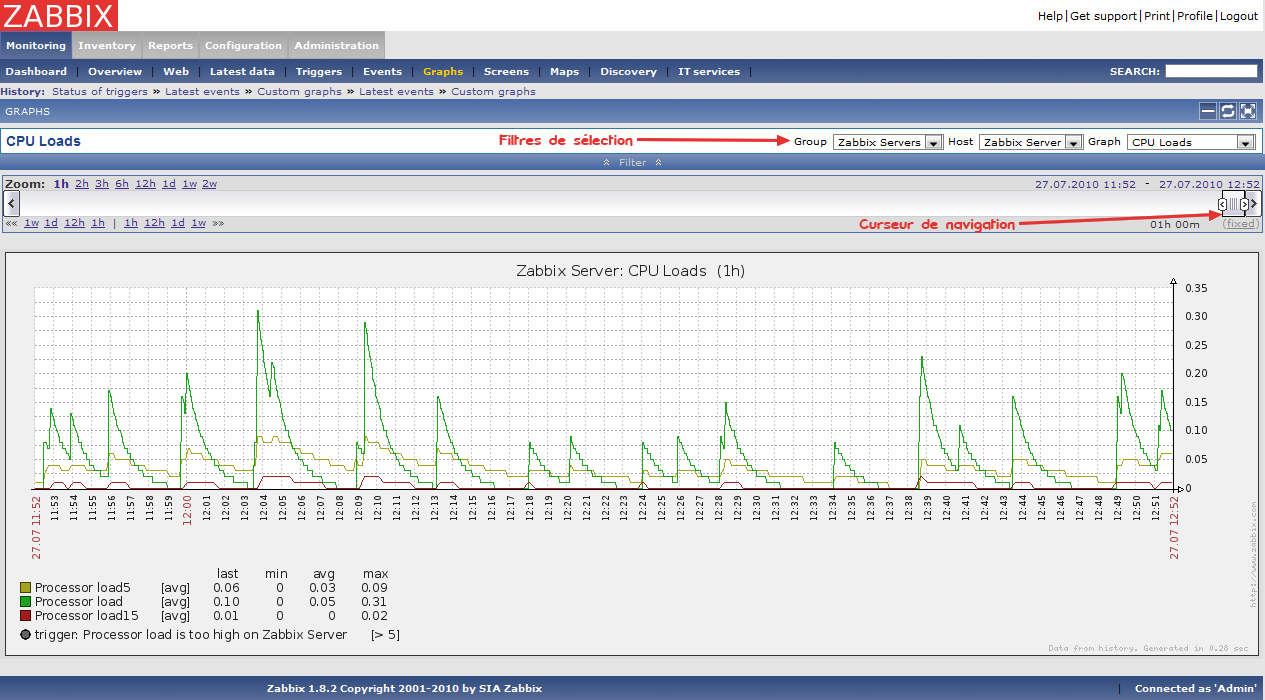Click the Logout link
Viewport: 1265px width, 700px height.
tap(1238, 16)
